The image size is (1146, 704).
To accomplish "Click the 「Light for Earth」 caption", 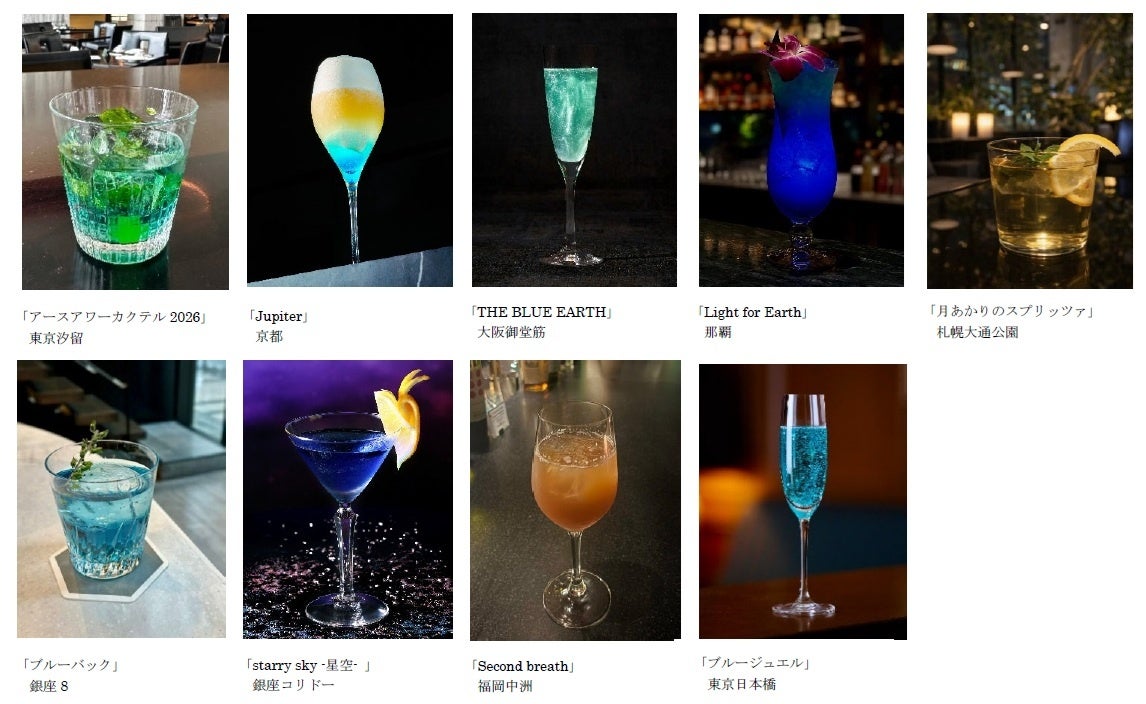I will click(x=753, y=312).
